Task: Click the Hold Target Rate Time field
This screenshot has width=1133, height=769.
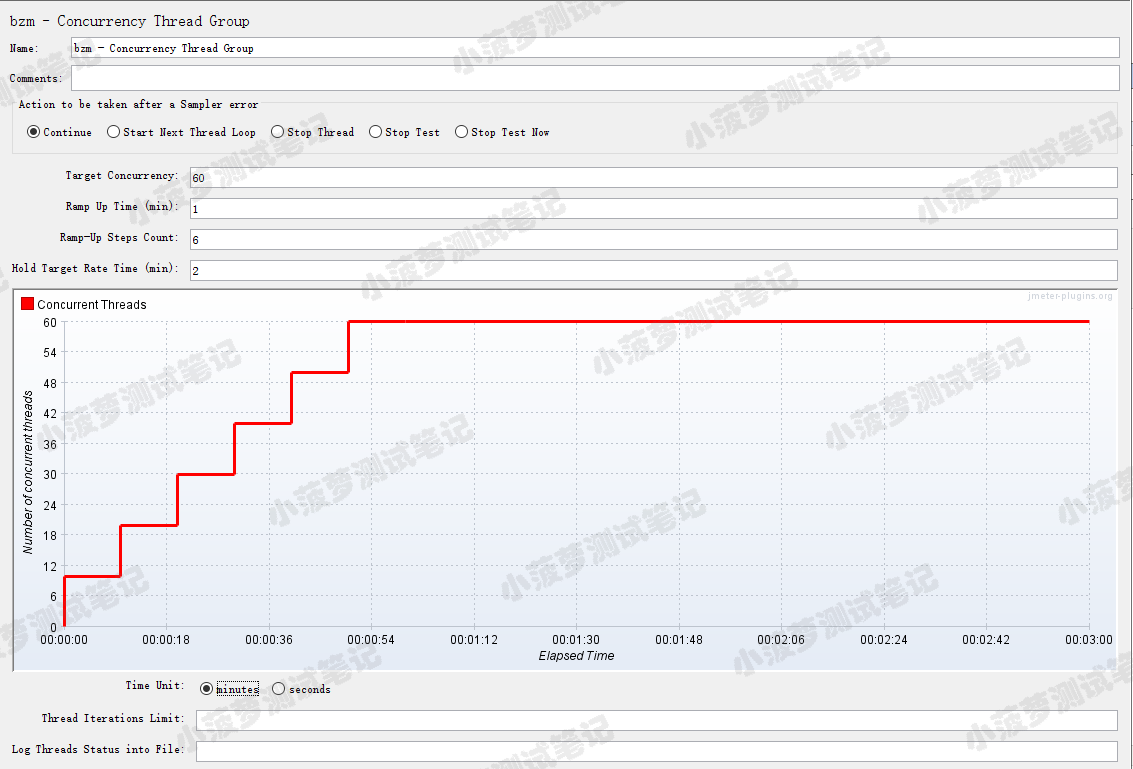Action: (x=653, y=270)
